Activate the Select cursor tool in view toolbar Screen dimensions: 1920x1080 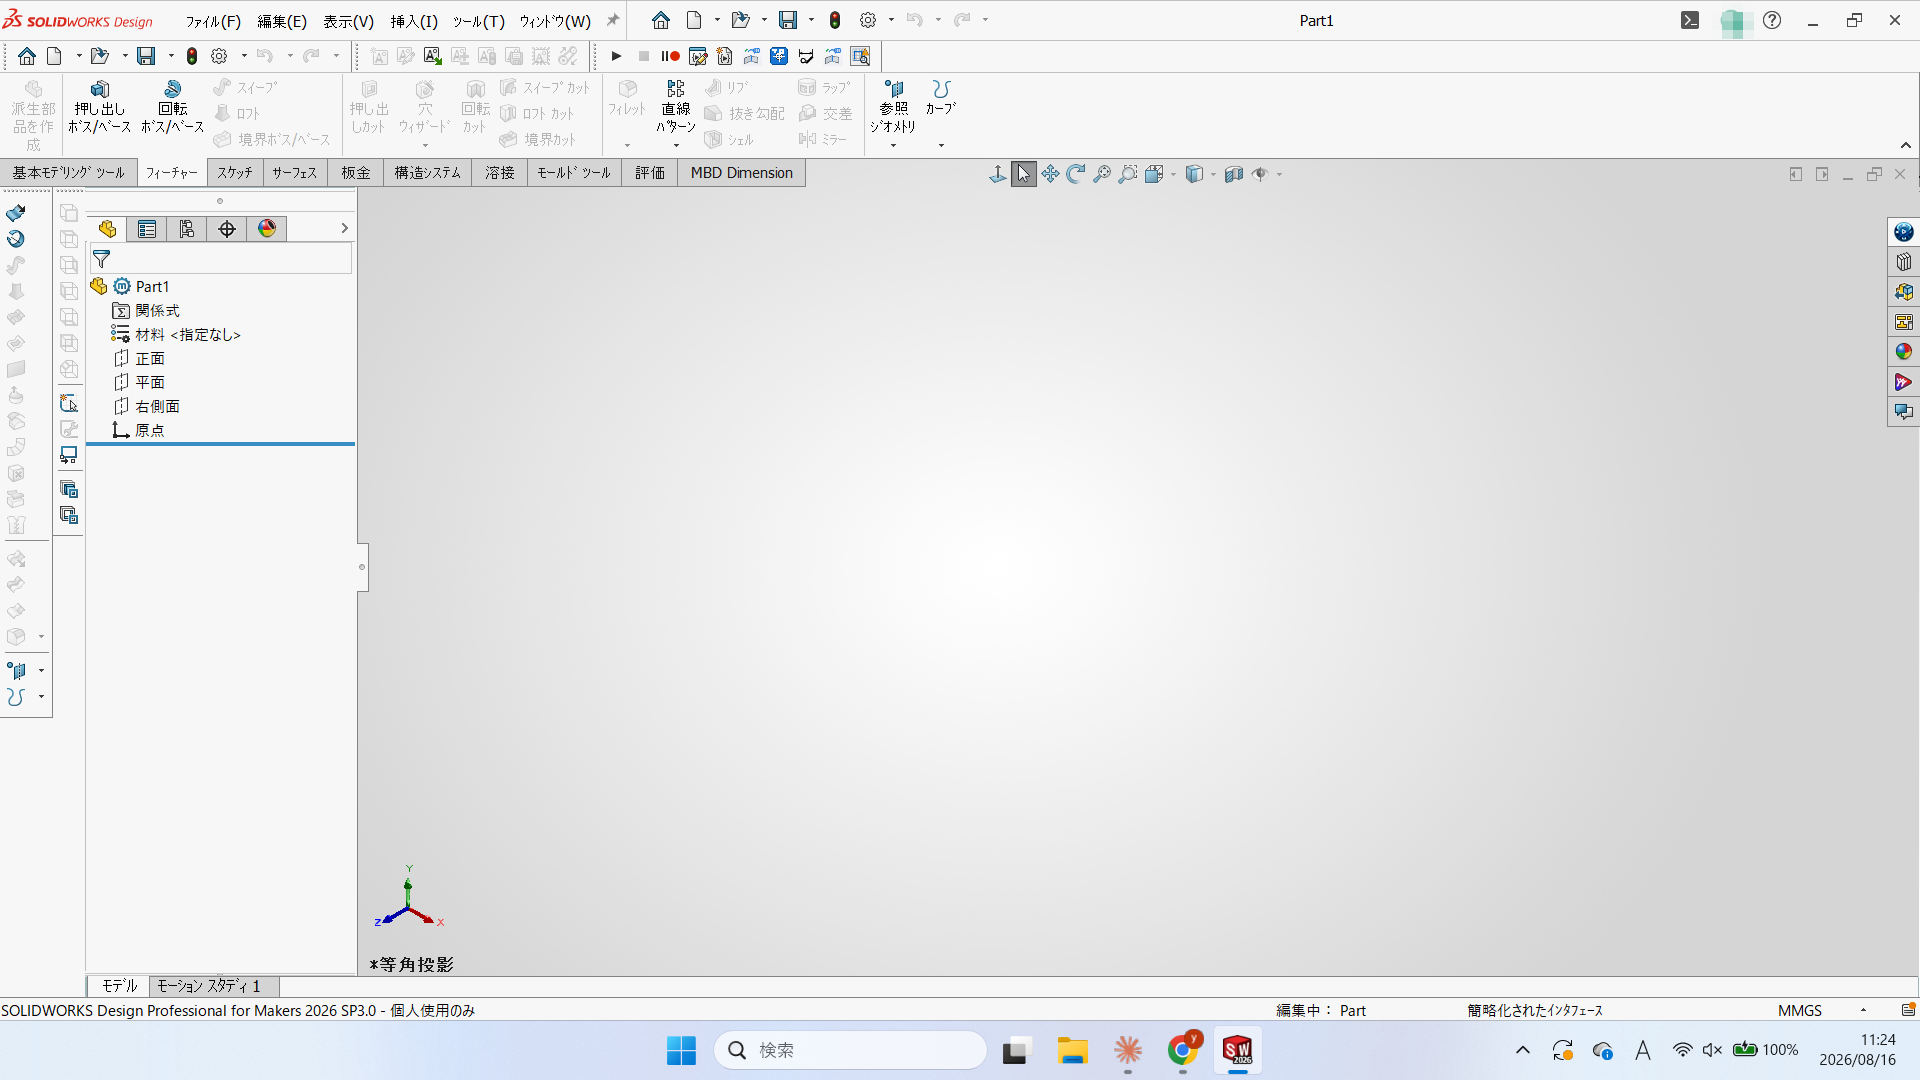(1023, 174)
